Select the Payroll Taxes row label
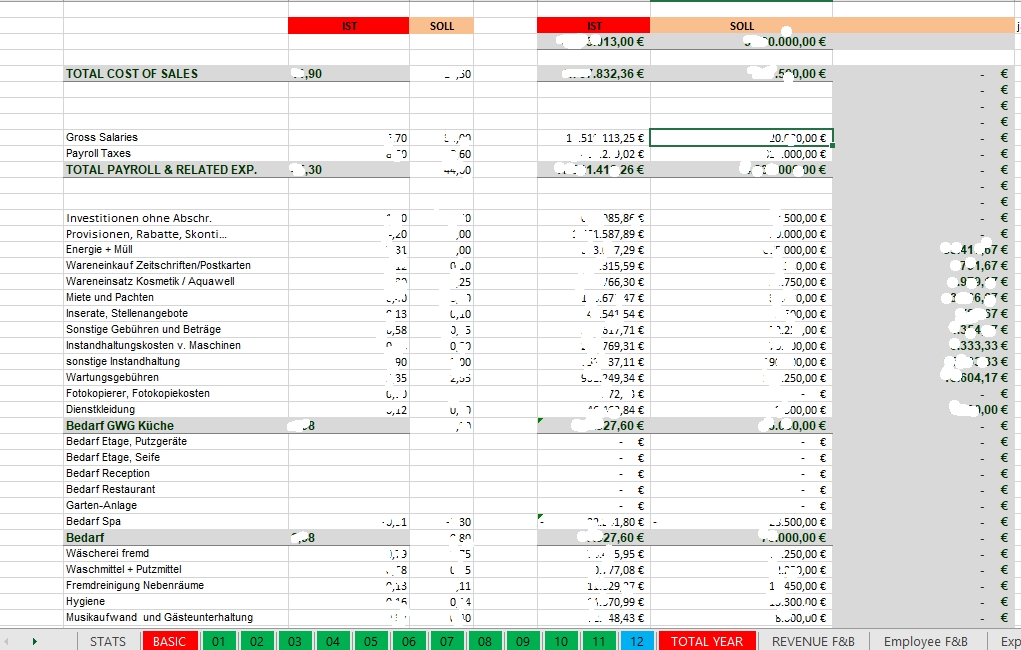This screenshot has height=650, width=1021. 98,154
